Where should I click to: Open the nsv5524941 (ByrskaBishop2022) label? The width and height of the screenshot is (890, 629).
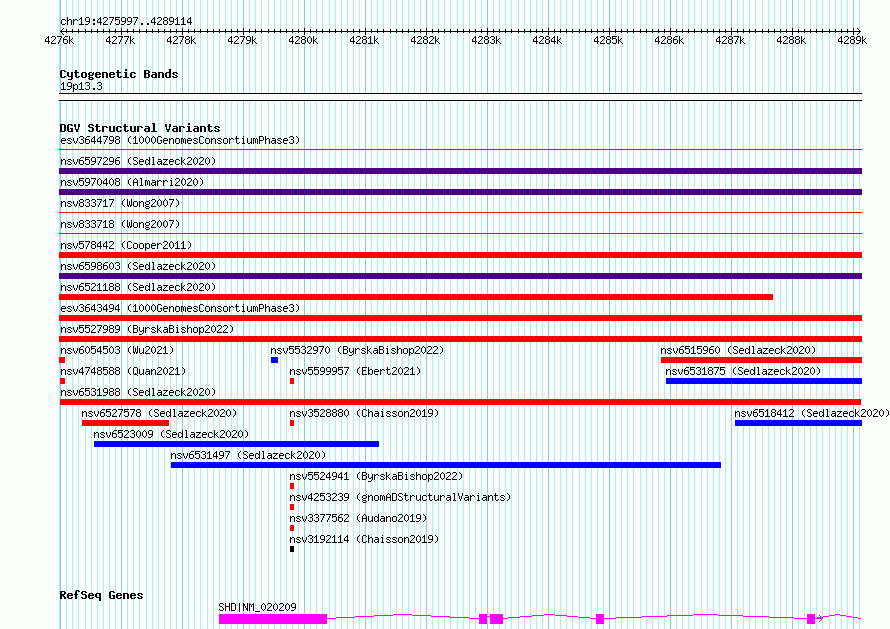376,476
